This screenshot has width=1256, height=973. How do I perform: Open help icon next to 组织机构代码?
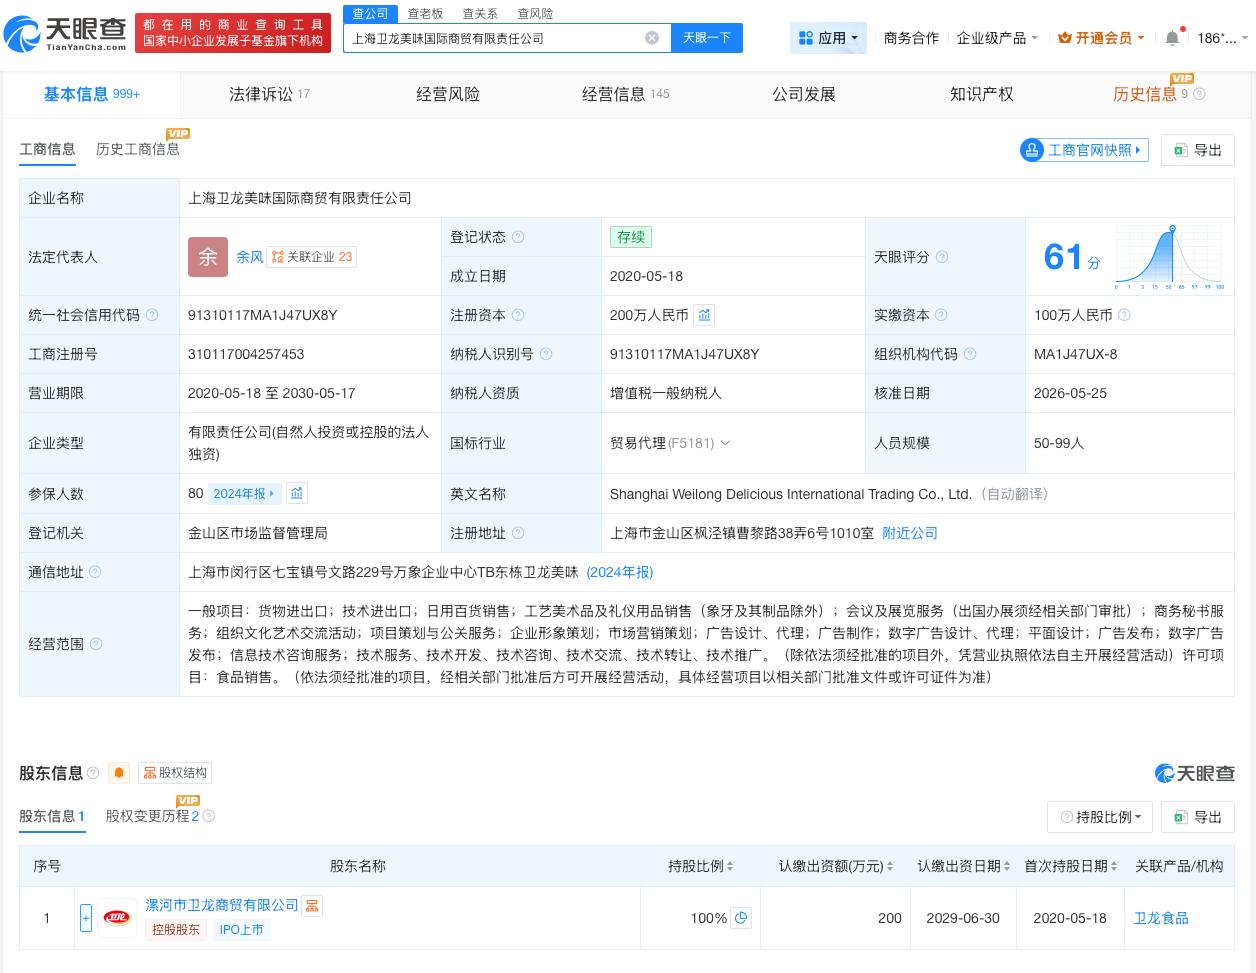pyautogui.click(x=970, y=354)
